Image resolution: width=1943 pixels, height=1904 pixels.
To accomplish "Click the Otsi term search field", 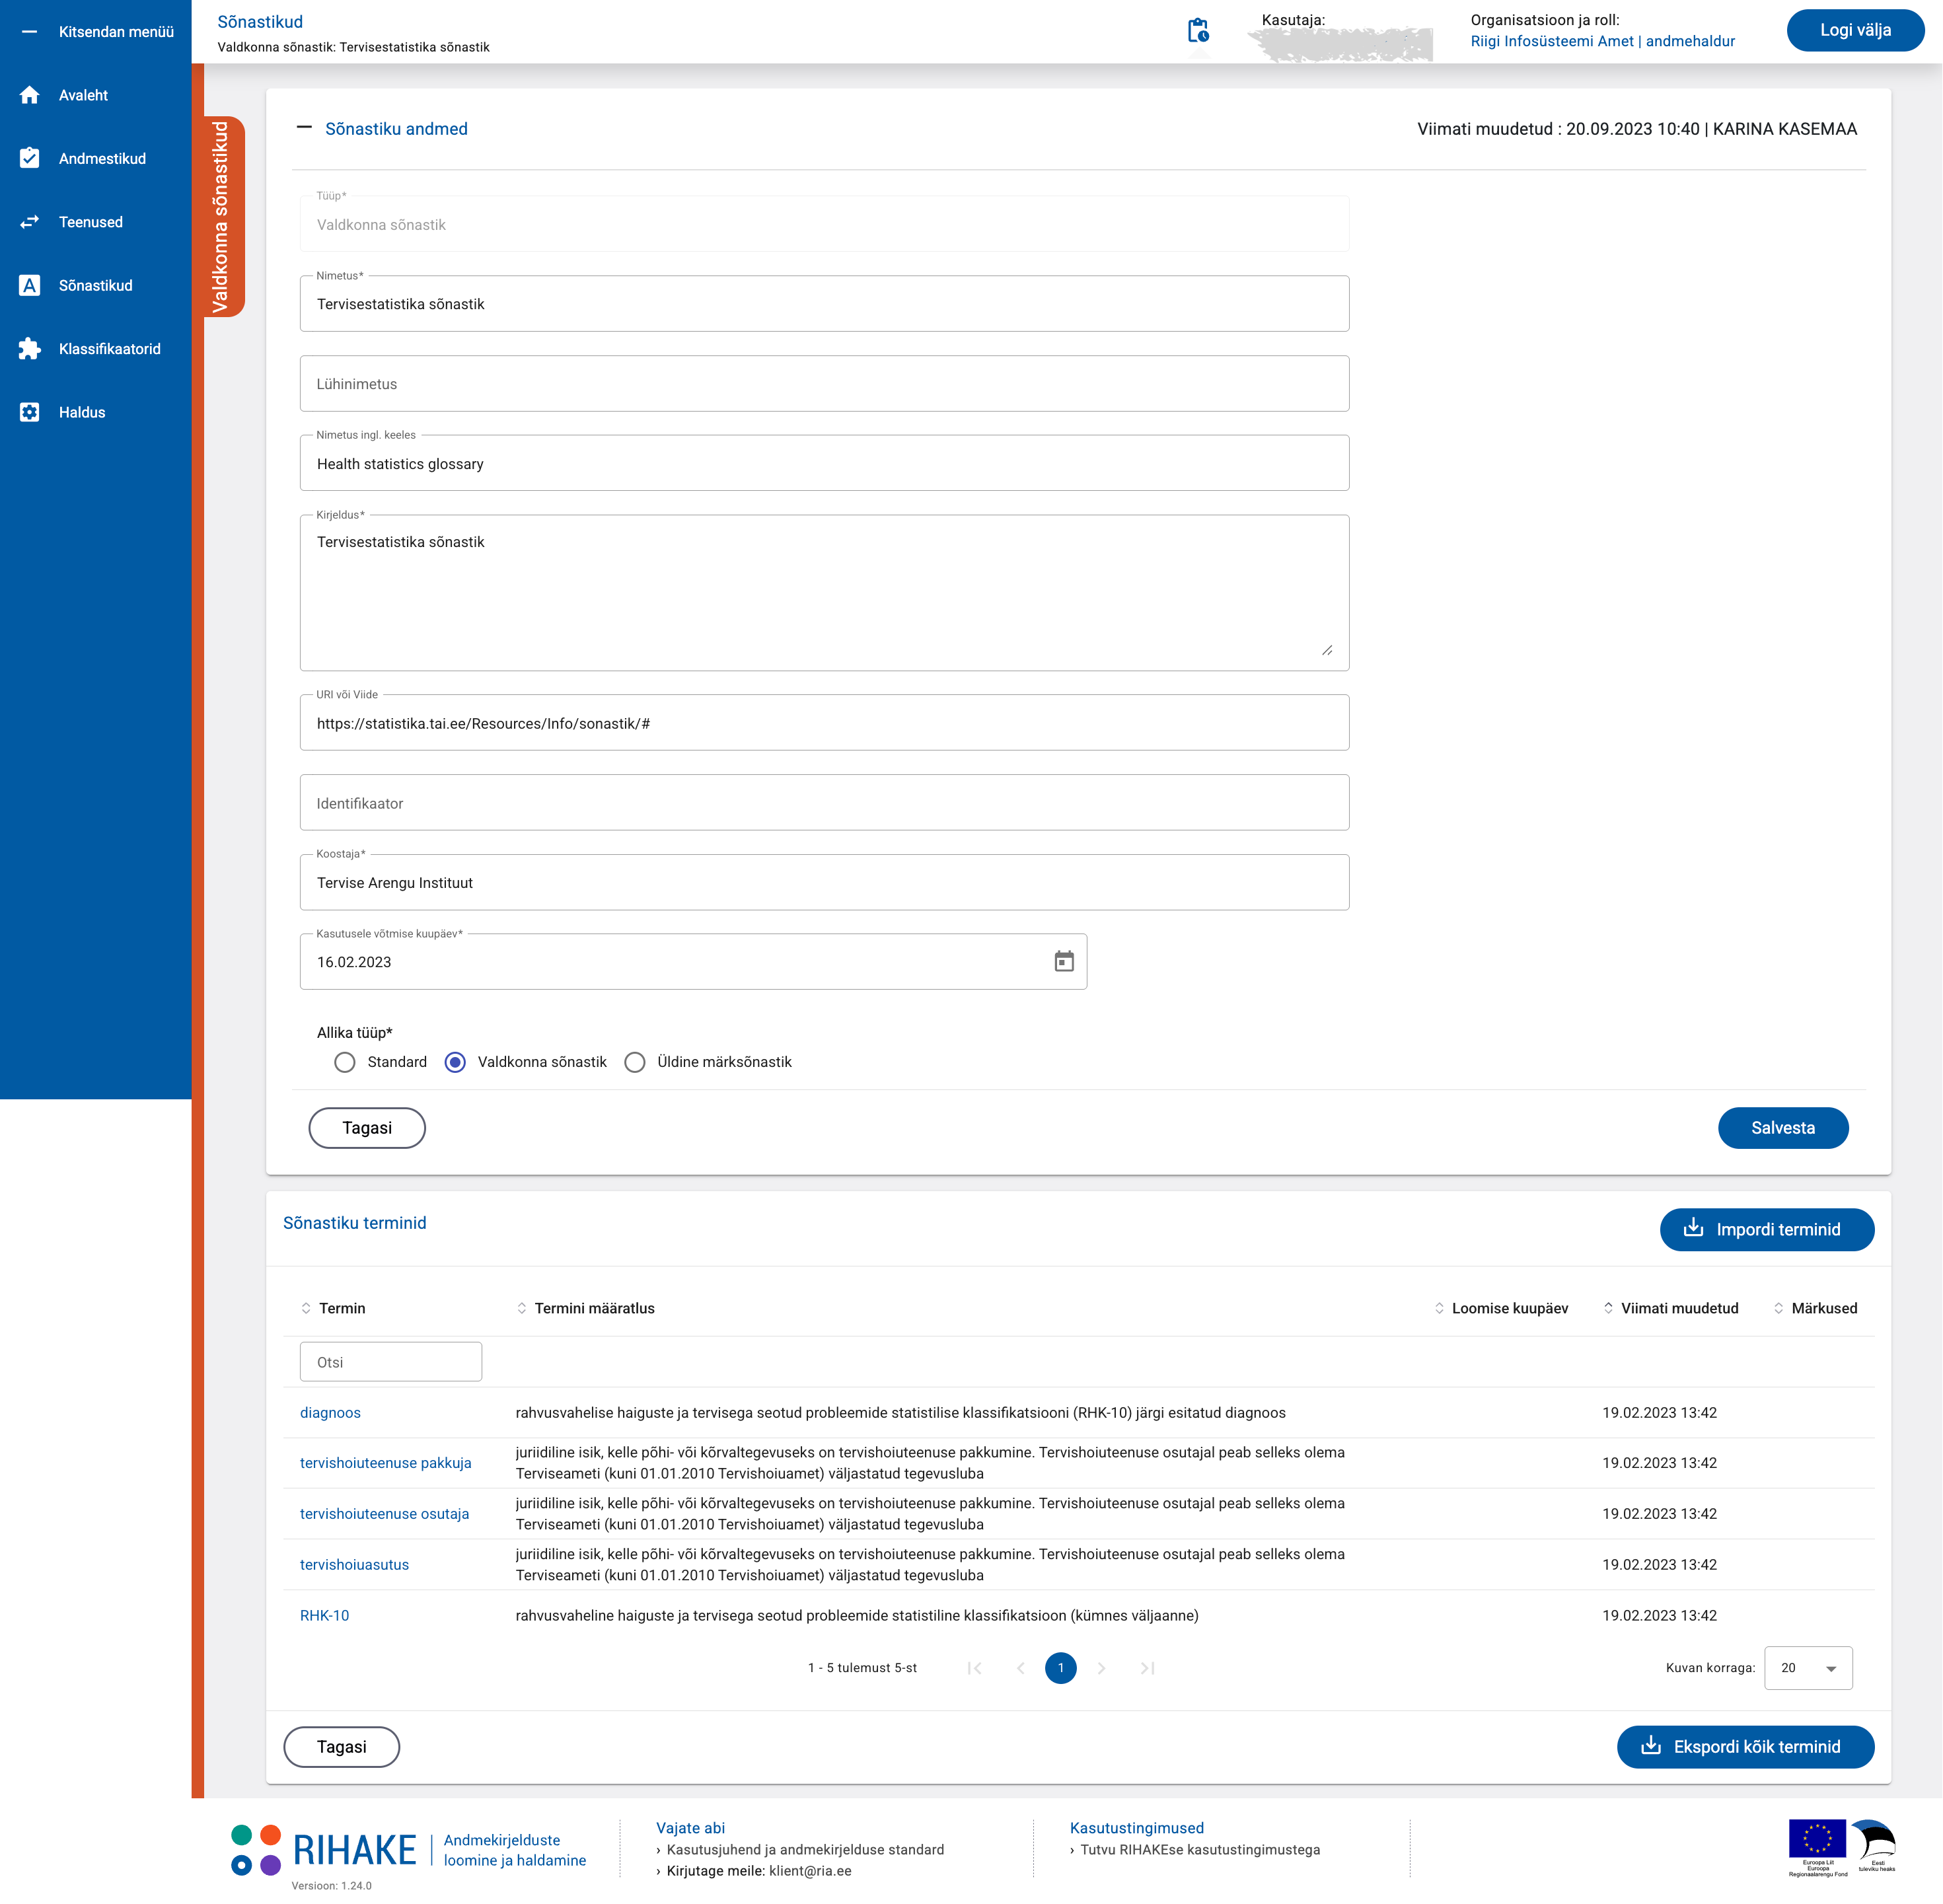I will (x=390, y=1362).
